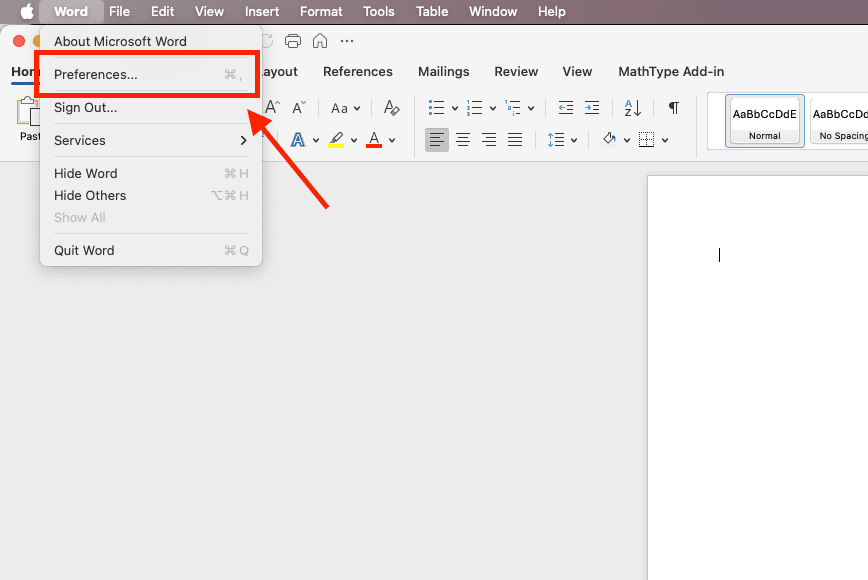Open the Highlight Color dropdown arrow
The width and height of the screenshot is (868, 580).
point(354,141)
